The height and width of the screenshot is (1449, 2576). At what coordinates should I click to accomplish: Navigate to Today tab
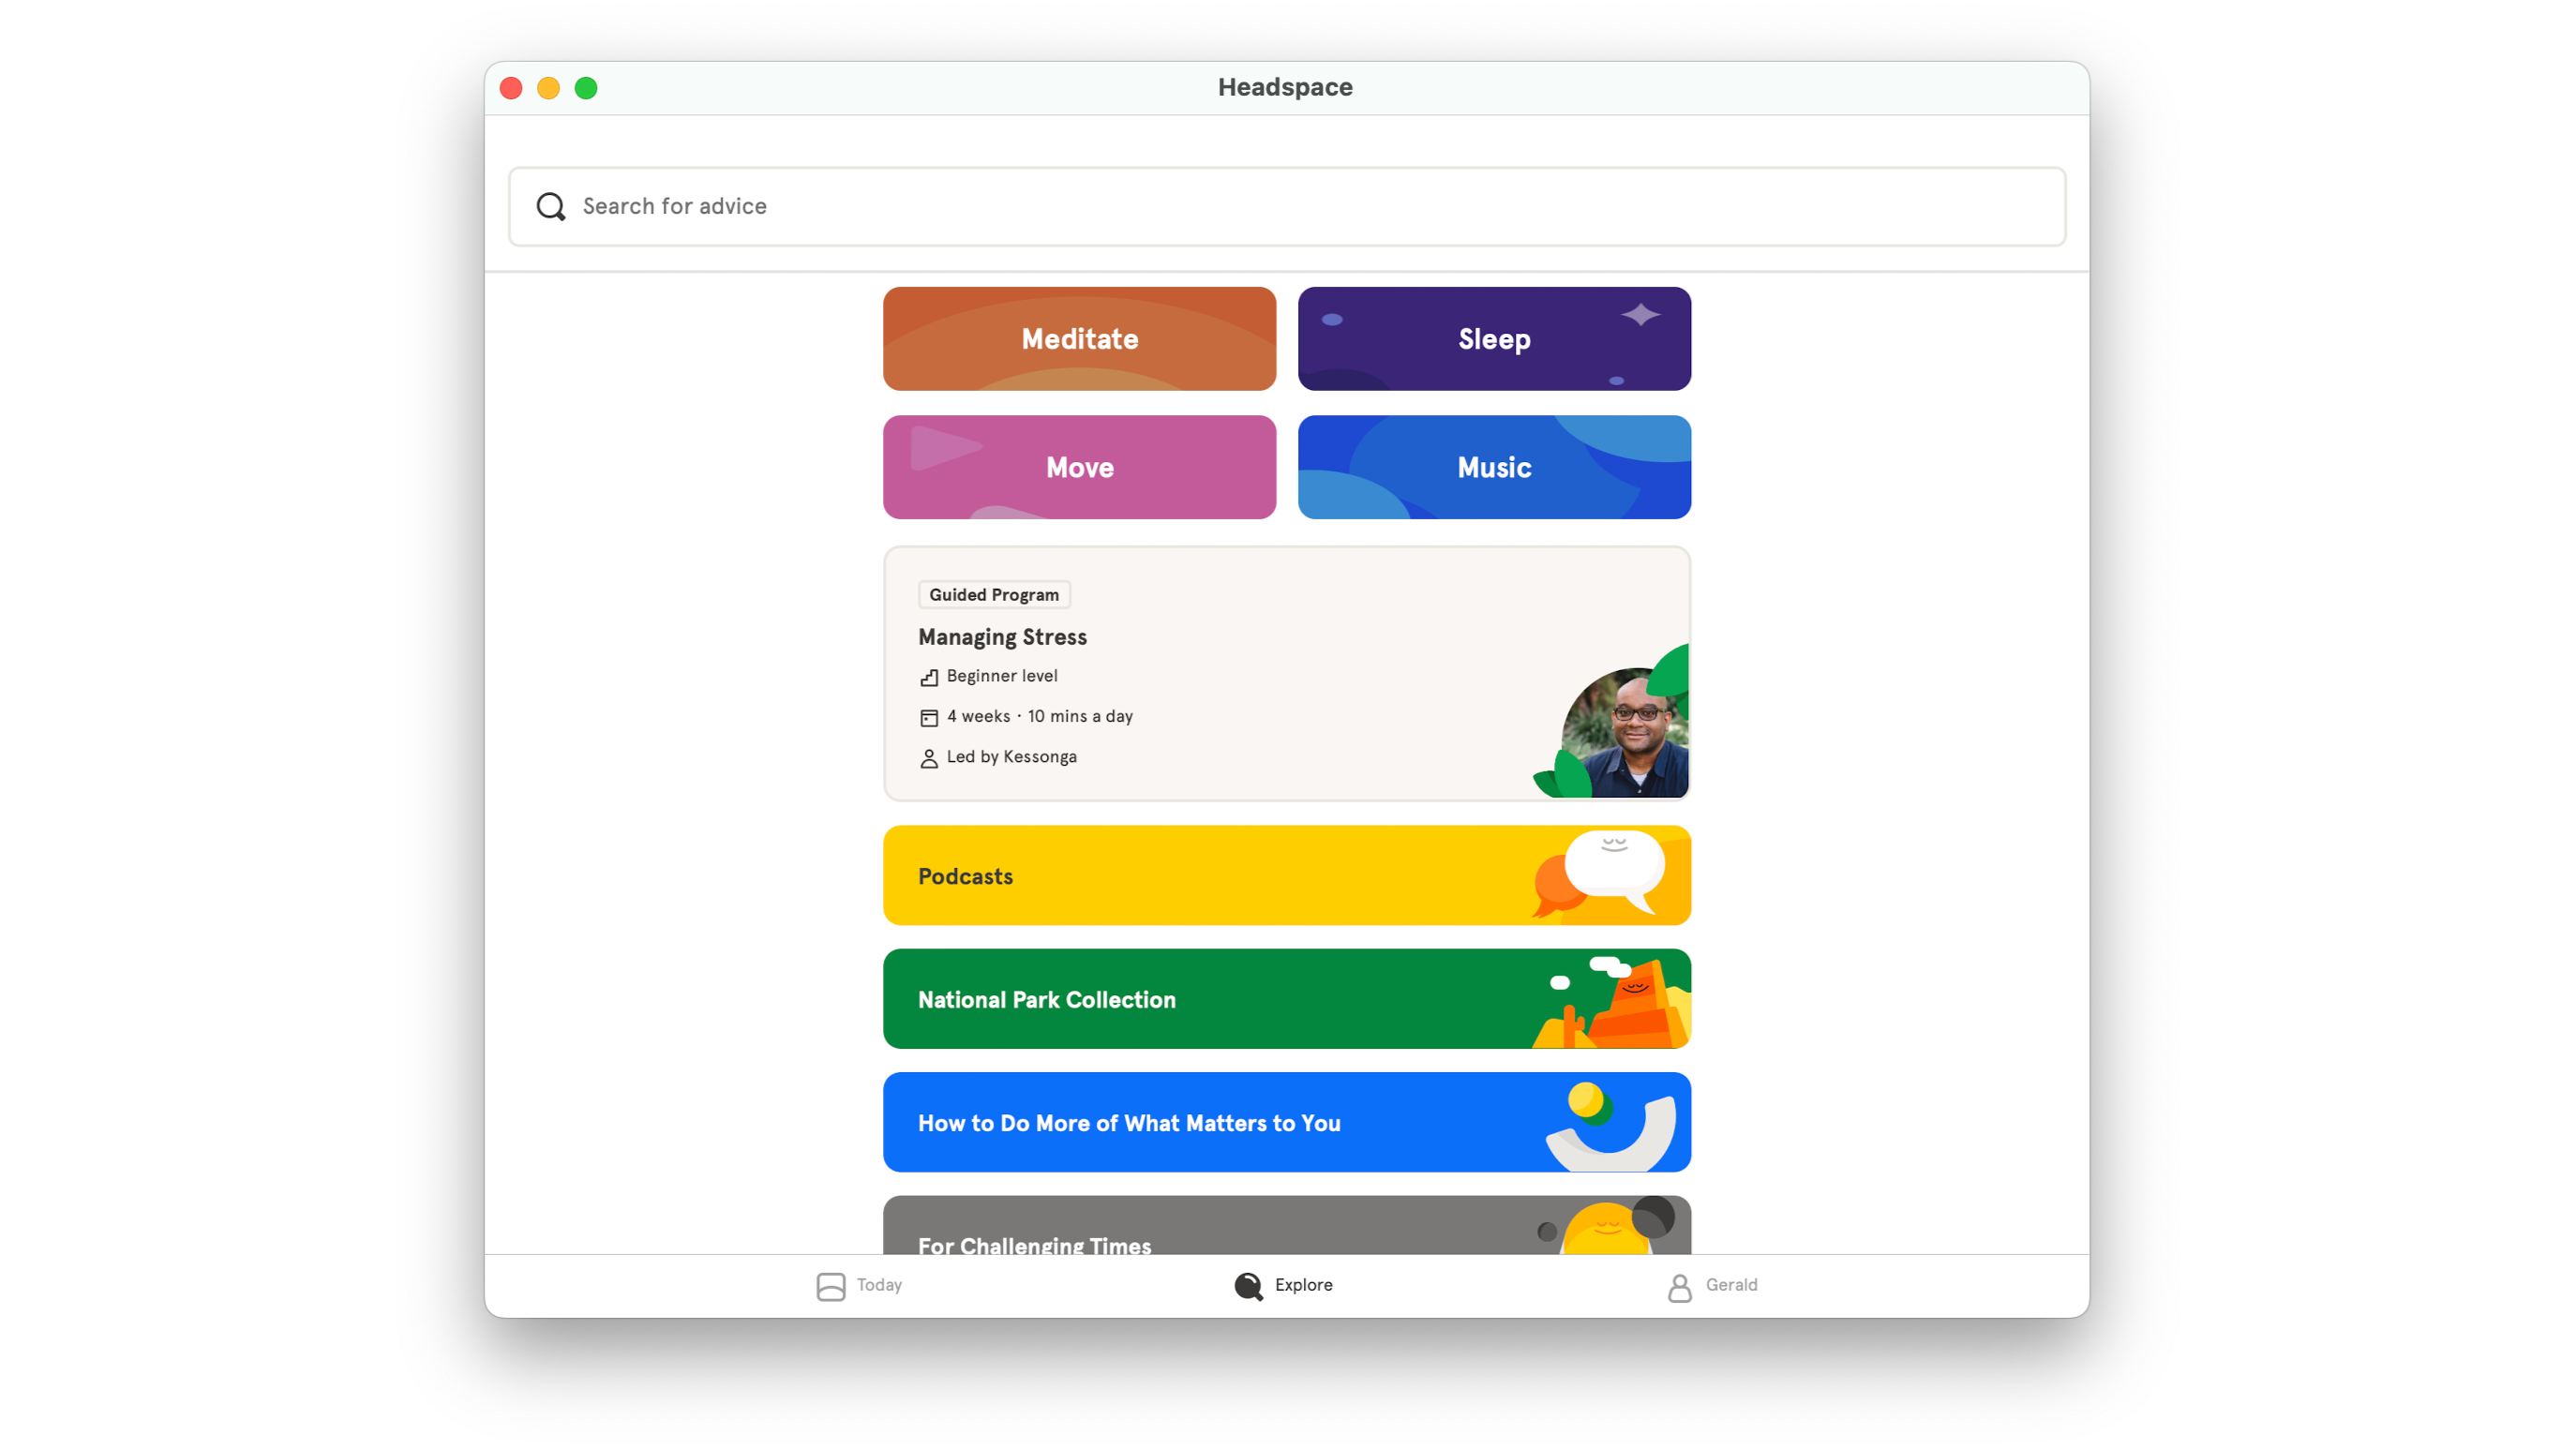(858, 1284)
